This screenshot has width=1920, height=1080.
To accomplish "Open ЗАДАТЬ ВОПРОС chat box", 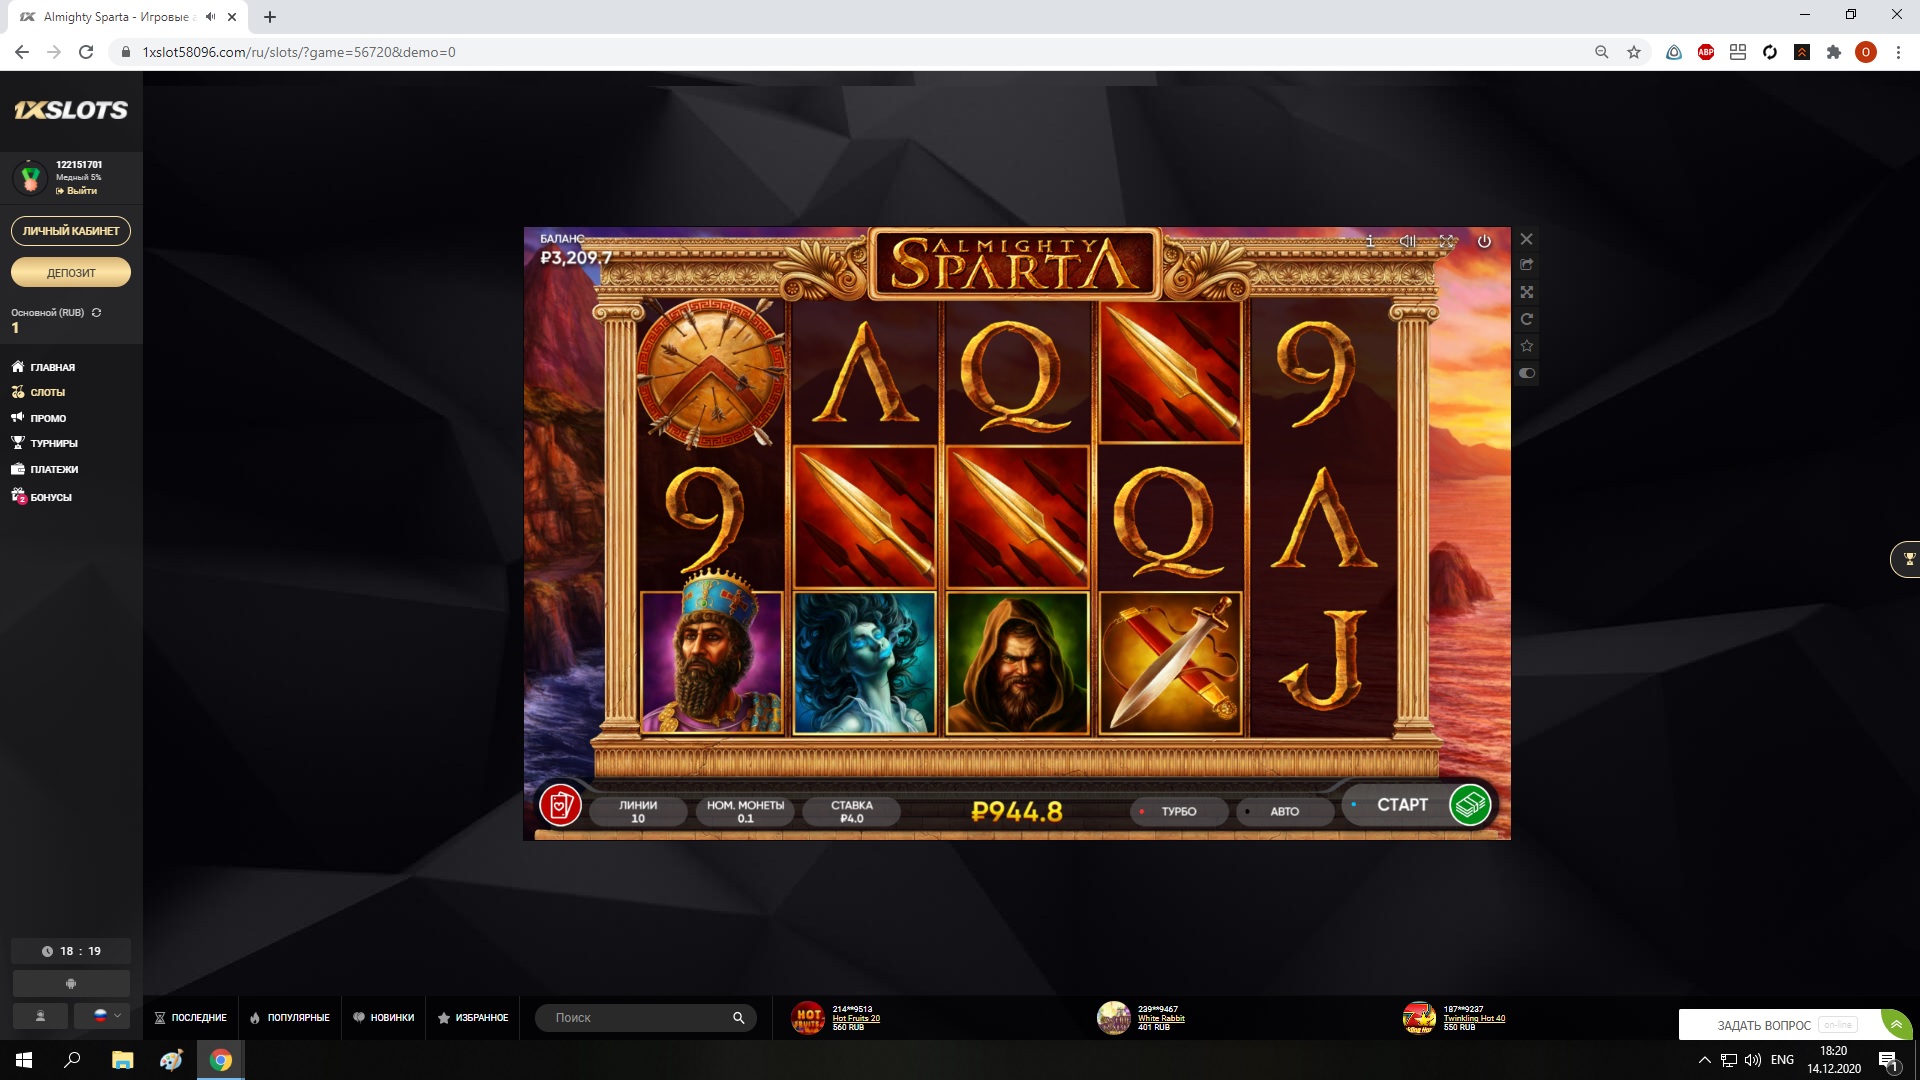I will point(1780,1025).
